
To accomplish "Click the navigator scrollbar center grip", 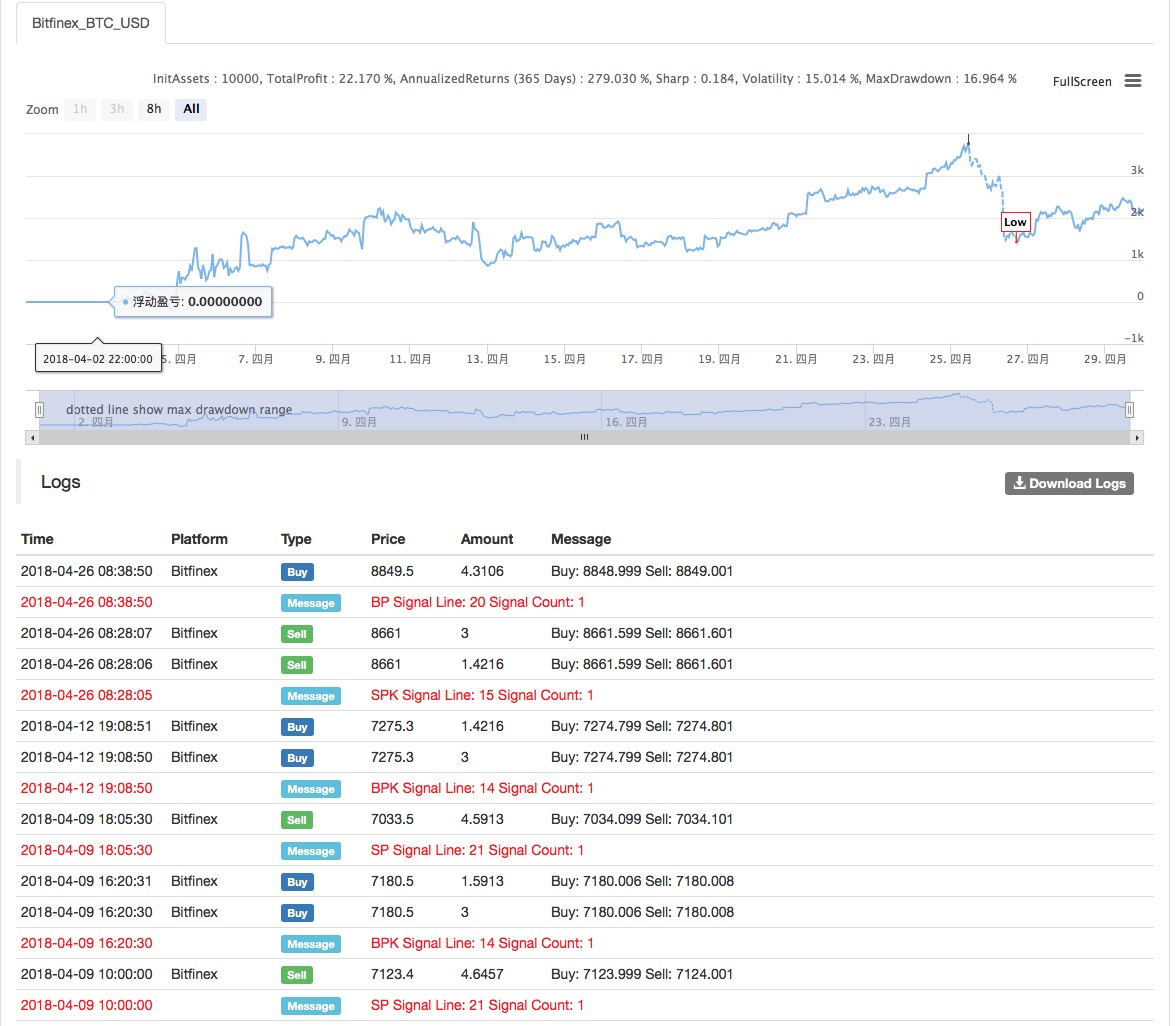I will point(584,437).
